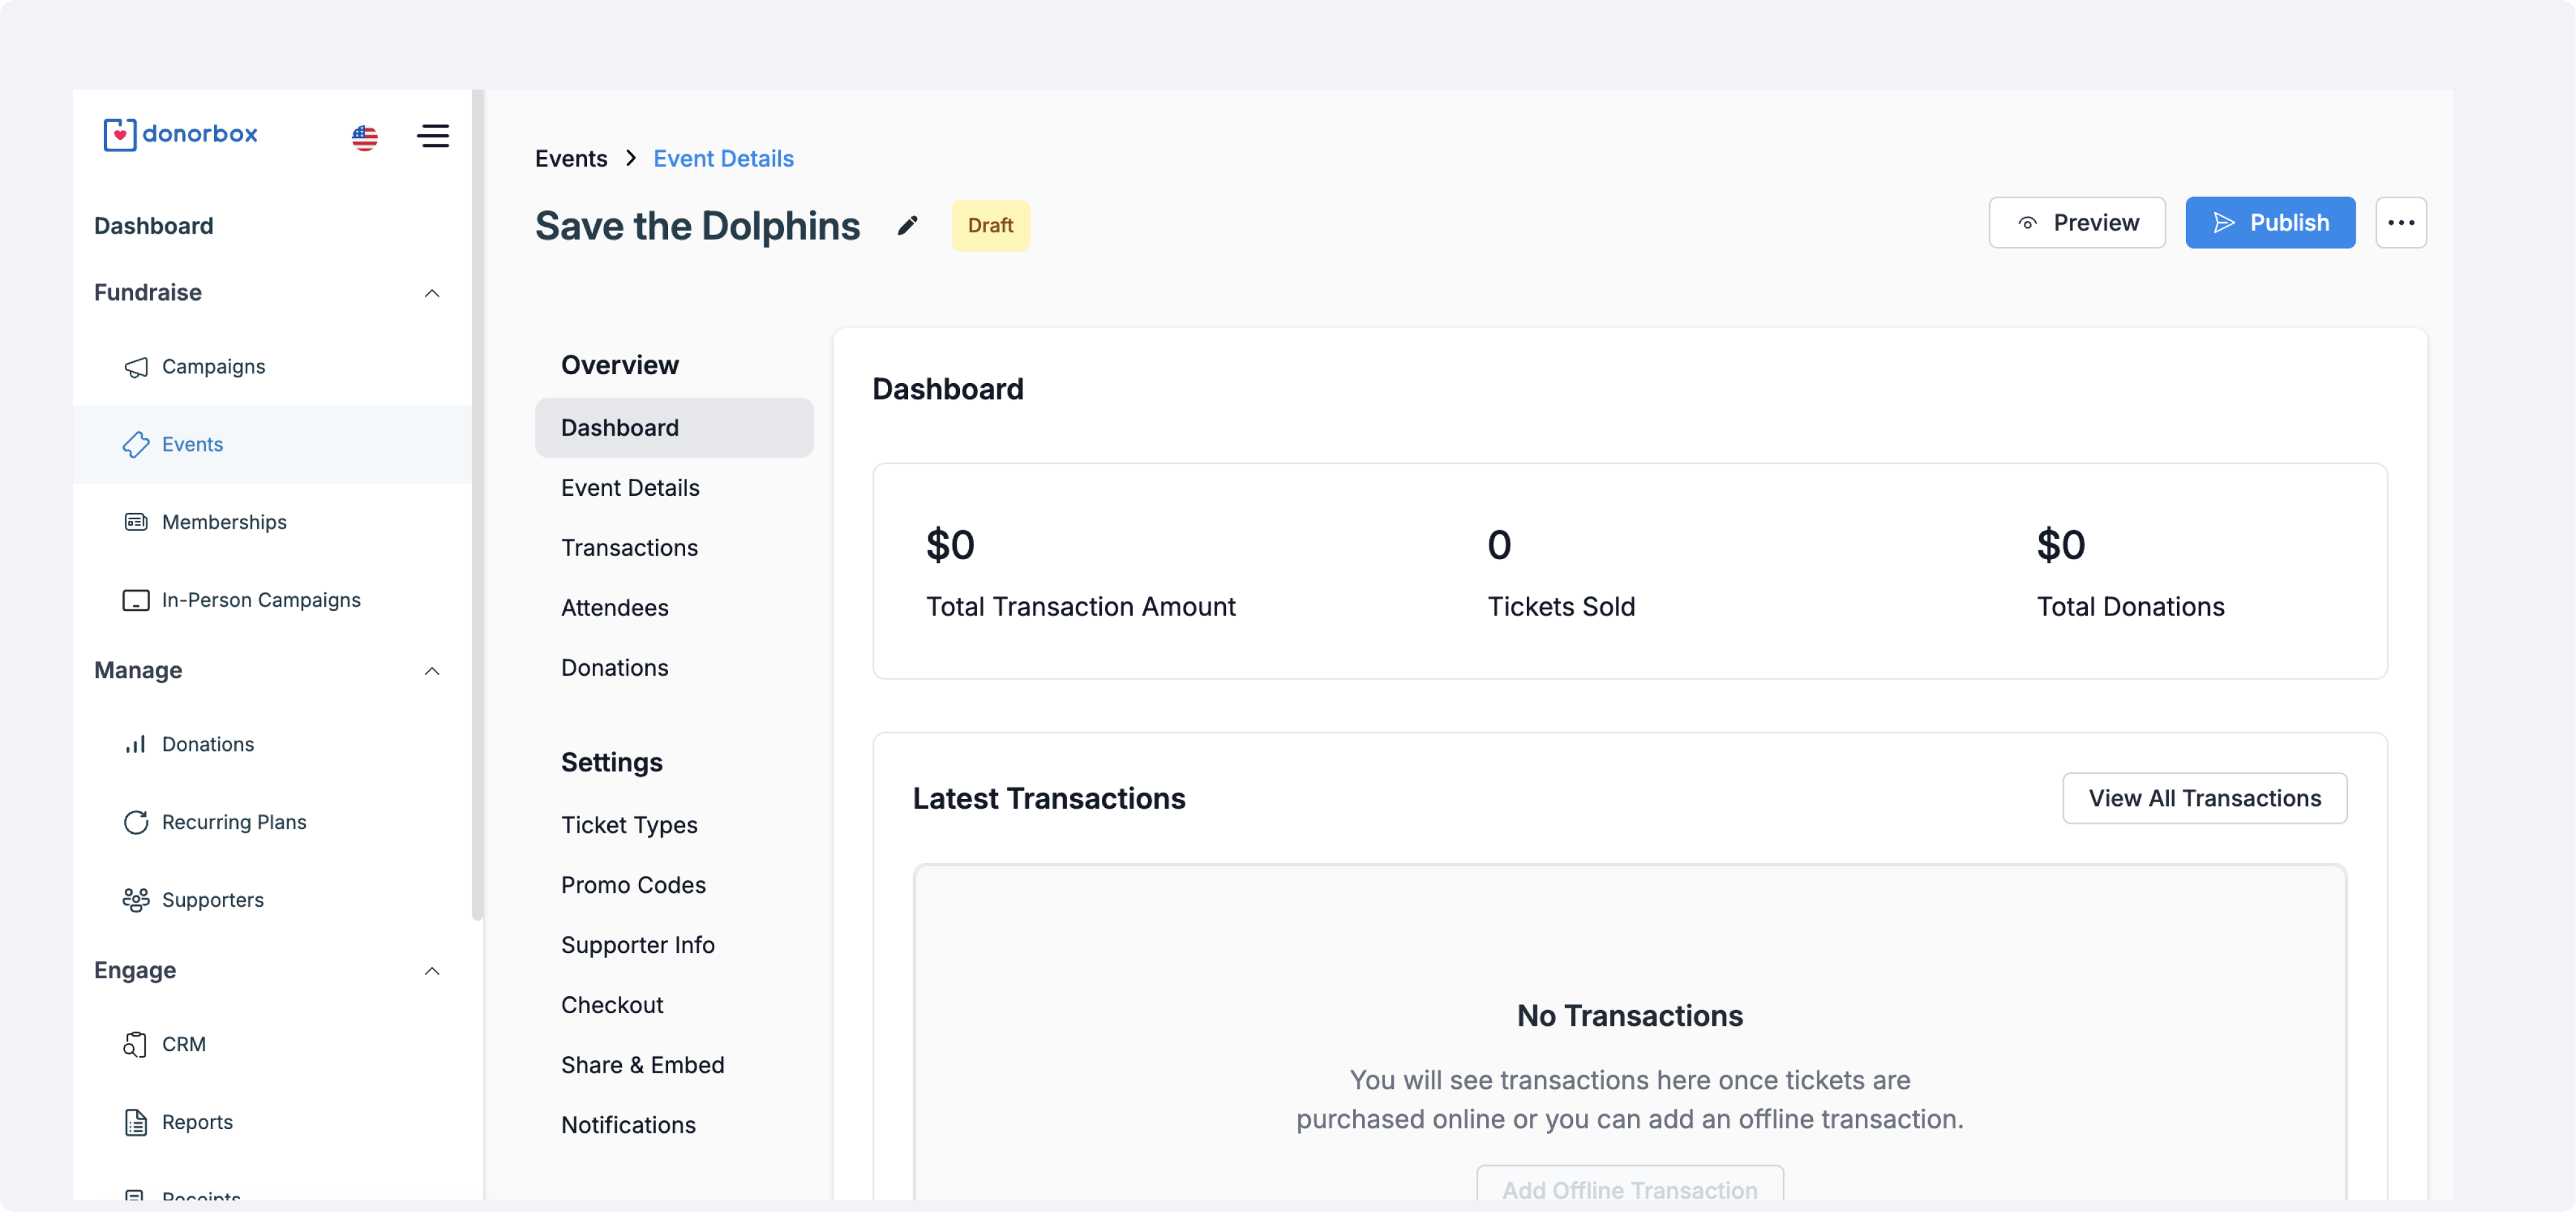Image resolution: width=2576 pixels, height=1212 pixels.
Task: Open Memberships via card icon
Action: coord(136,522)
